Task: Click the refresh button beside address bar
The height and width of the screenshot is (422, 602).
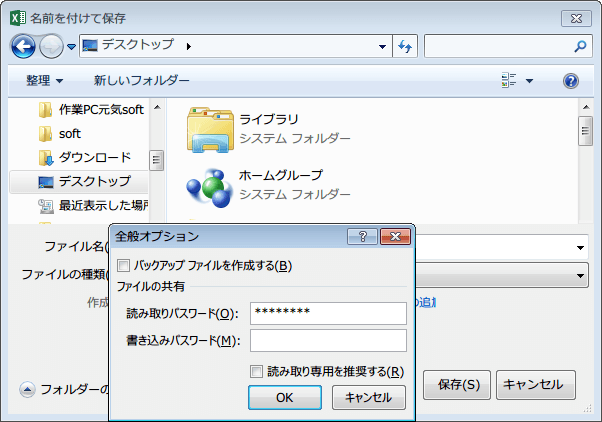Action: click(405, 46)
